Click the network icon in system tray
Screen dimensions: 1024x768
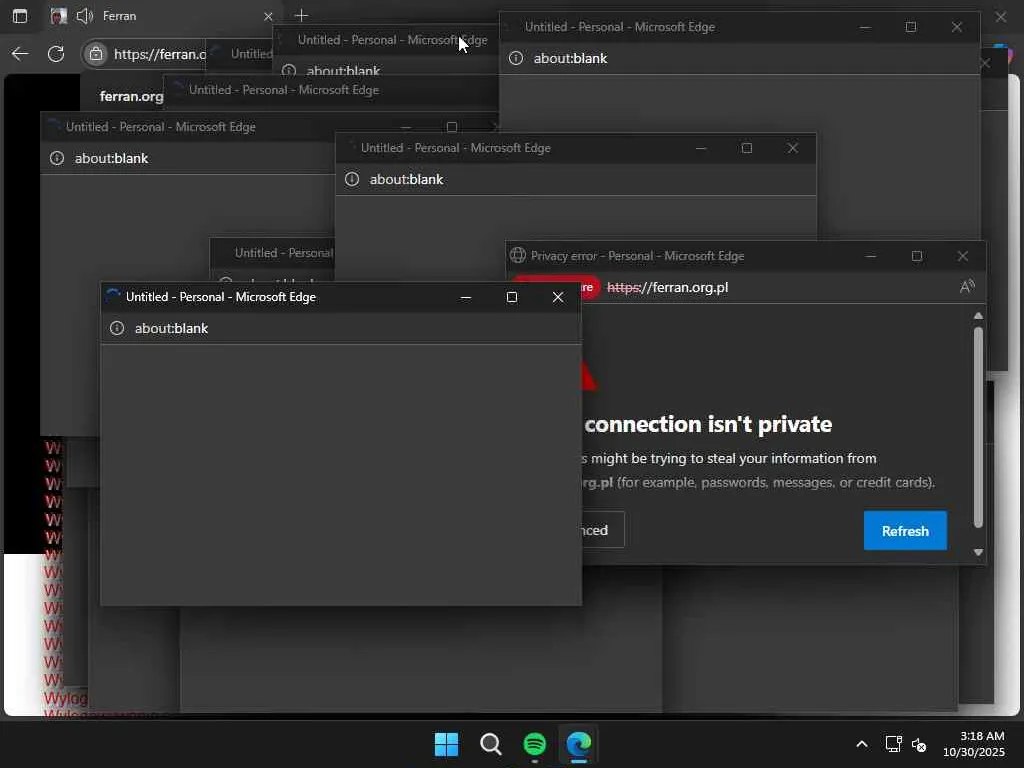(893, 744)
